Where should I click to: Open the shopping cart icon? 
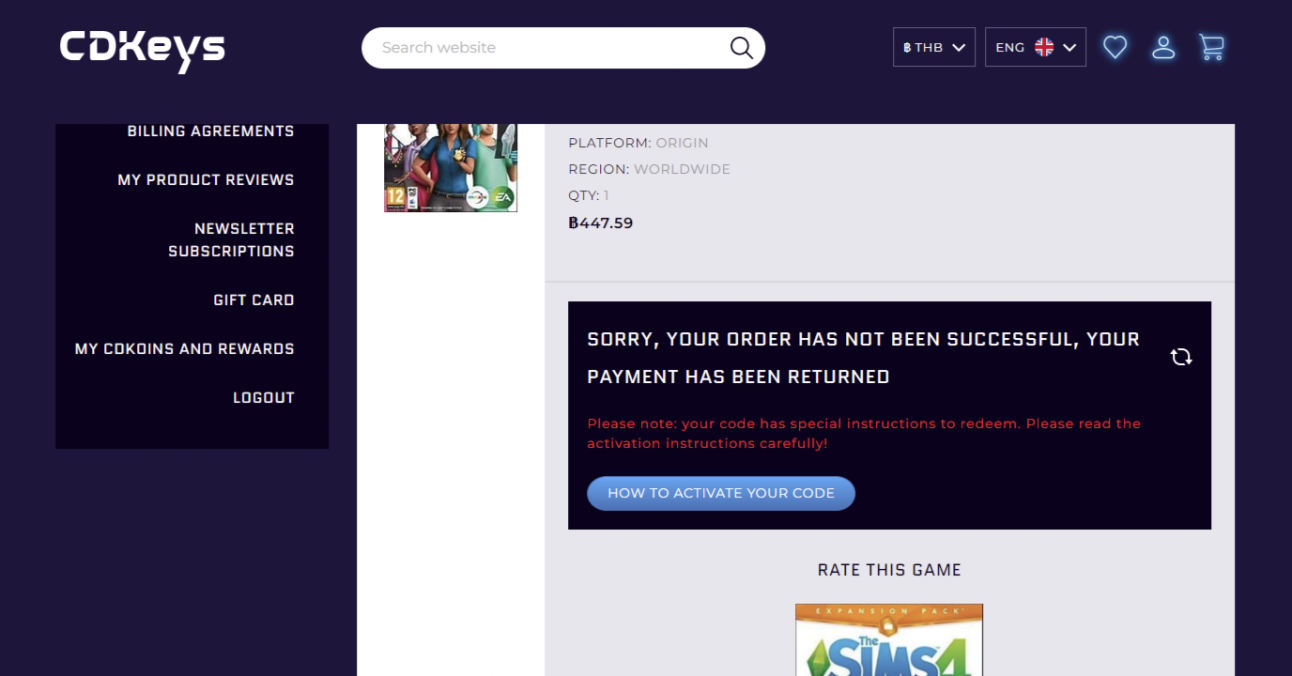point(1212,47)
